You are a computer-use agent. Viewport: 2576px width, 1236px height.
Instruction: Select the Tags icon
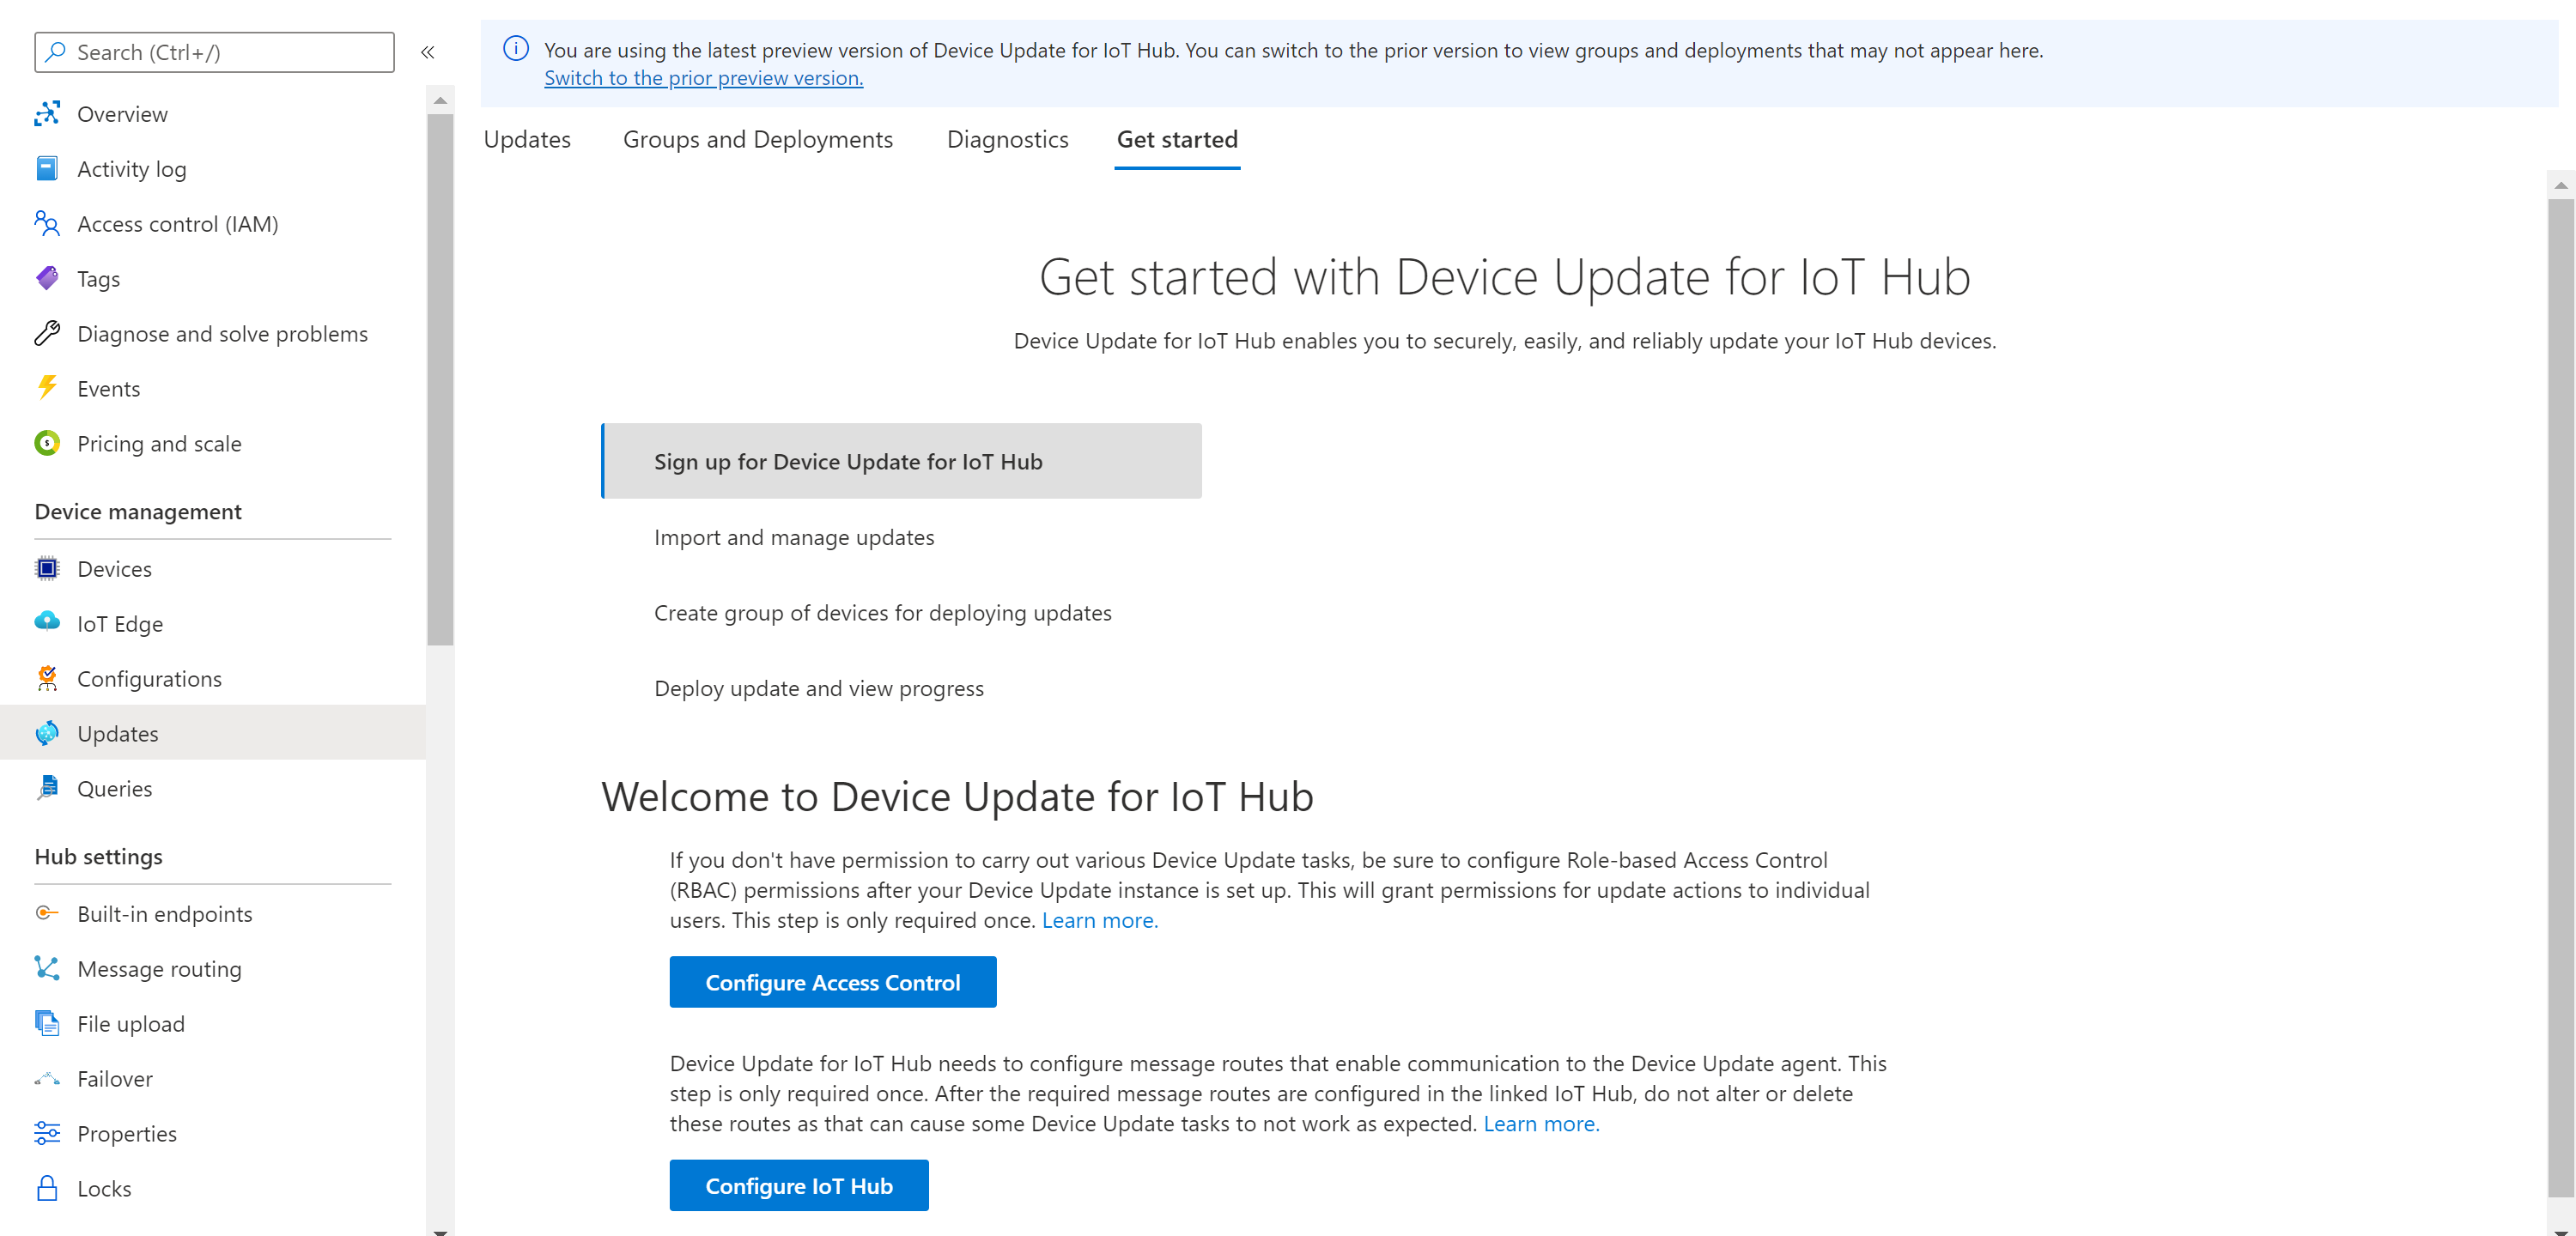[x=46, y=279]
